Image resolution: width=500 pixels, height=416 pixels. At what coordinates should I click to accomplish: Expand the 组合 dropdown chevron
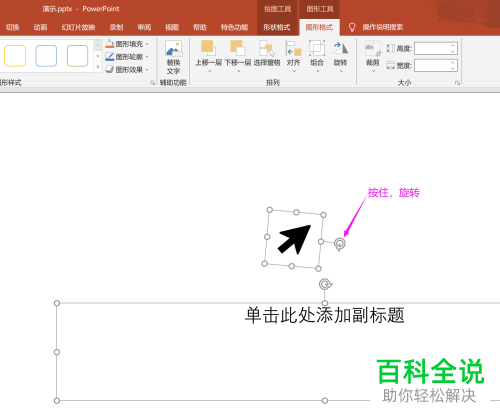[x=318, y=71]
